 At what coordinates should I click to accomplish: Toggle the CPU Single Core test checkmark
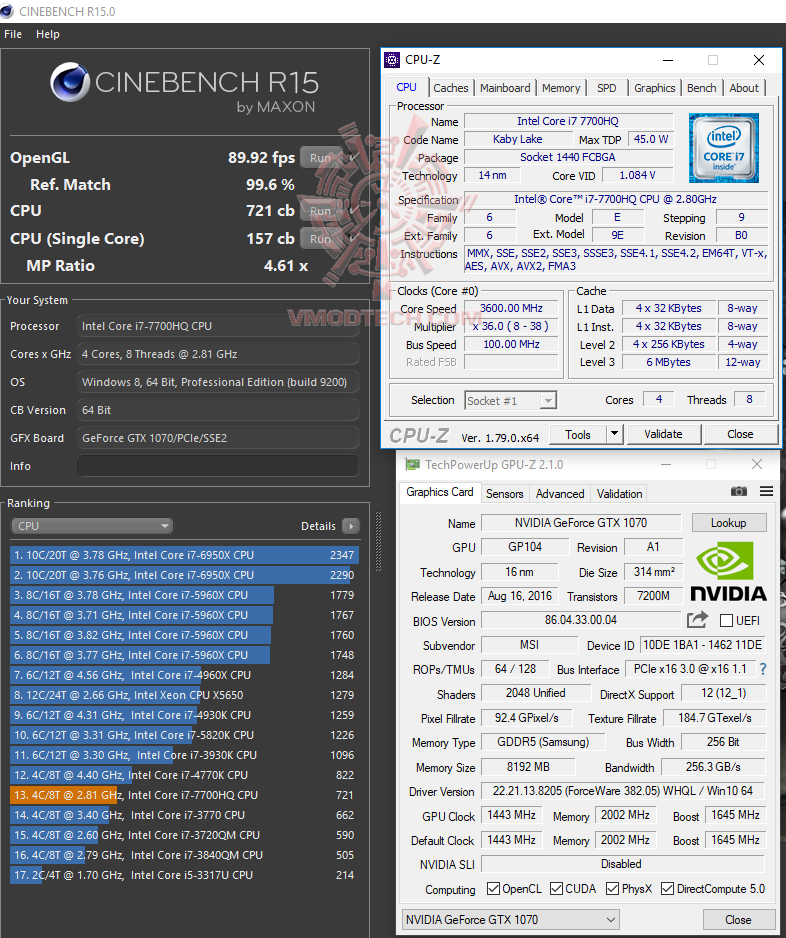click(x=354, y=238)
